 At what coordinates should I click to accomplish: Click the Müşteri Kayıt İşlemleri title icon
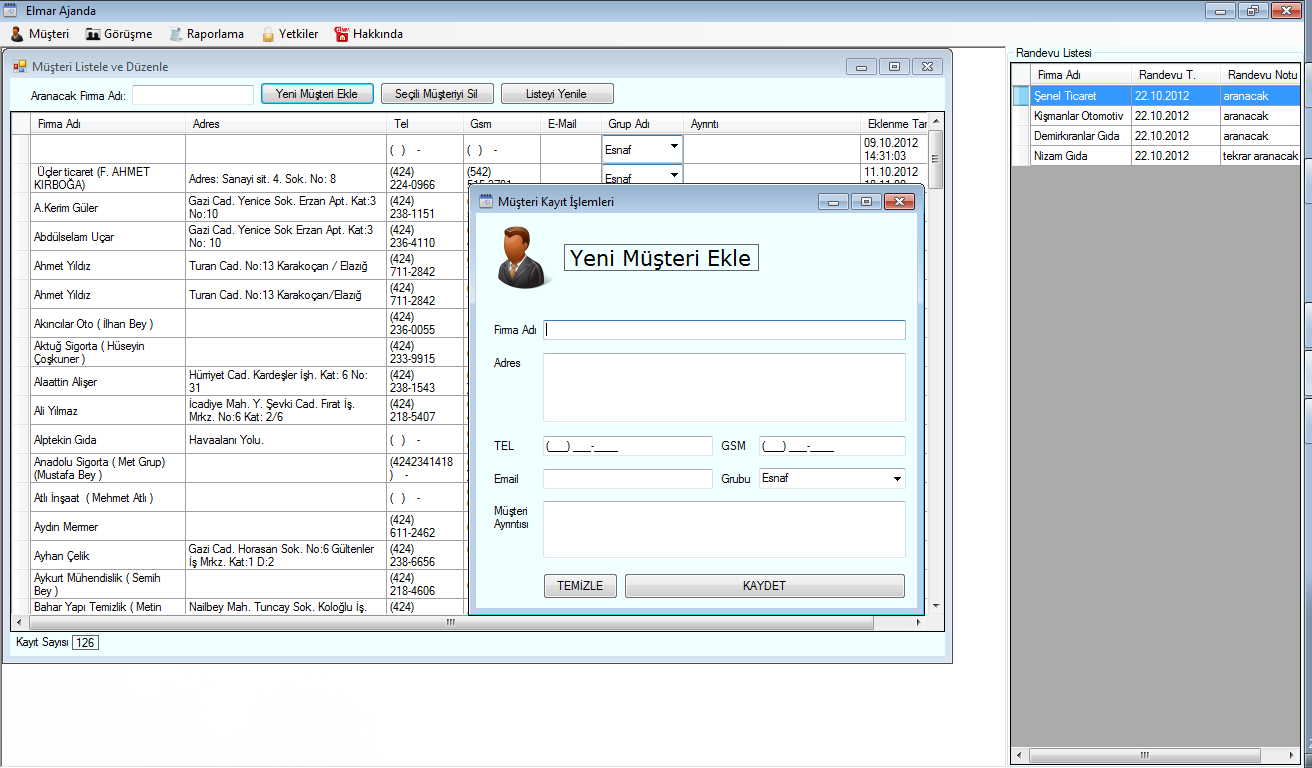(486, 202)
